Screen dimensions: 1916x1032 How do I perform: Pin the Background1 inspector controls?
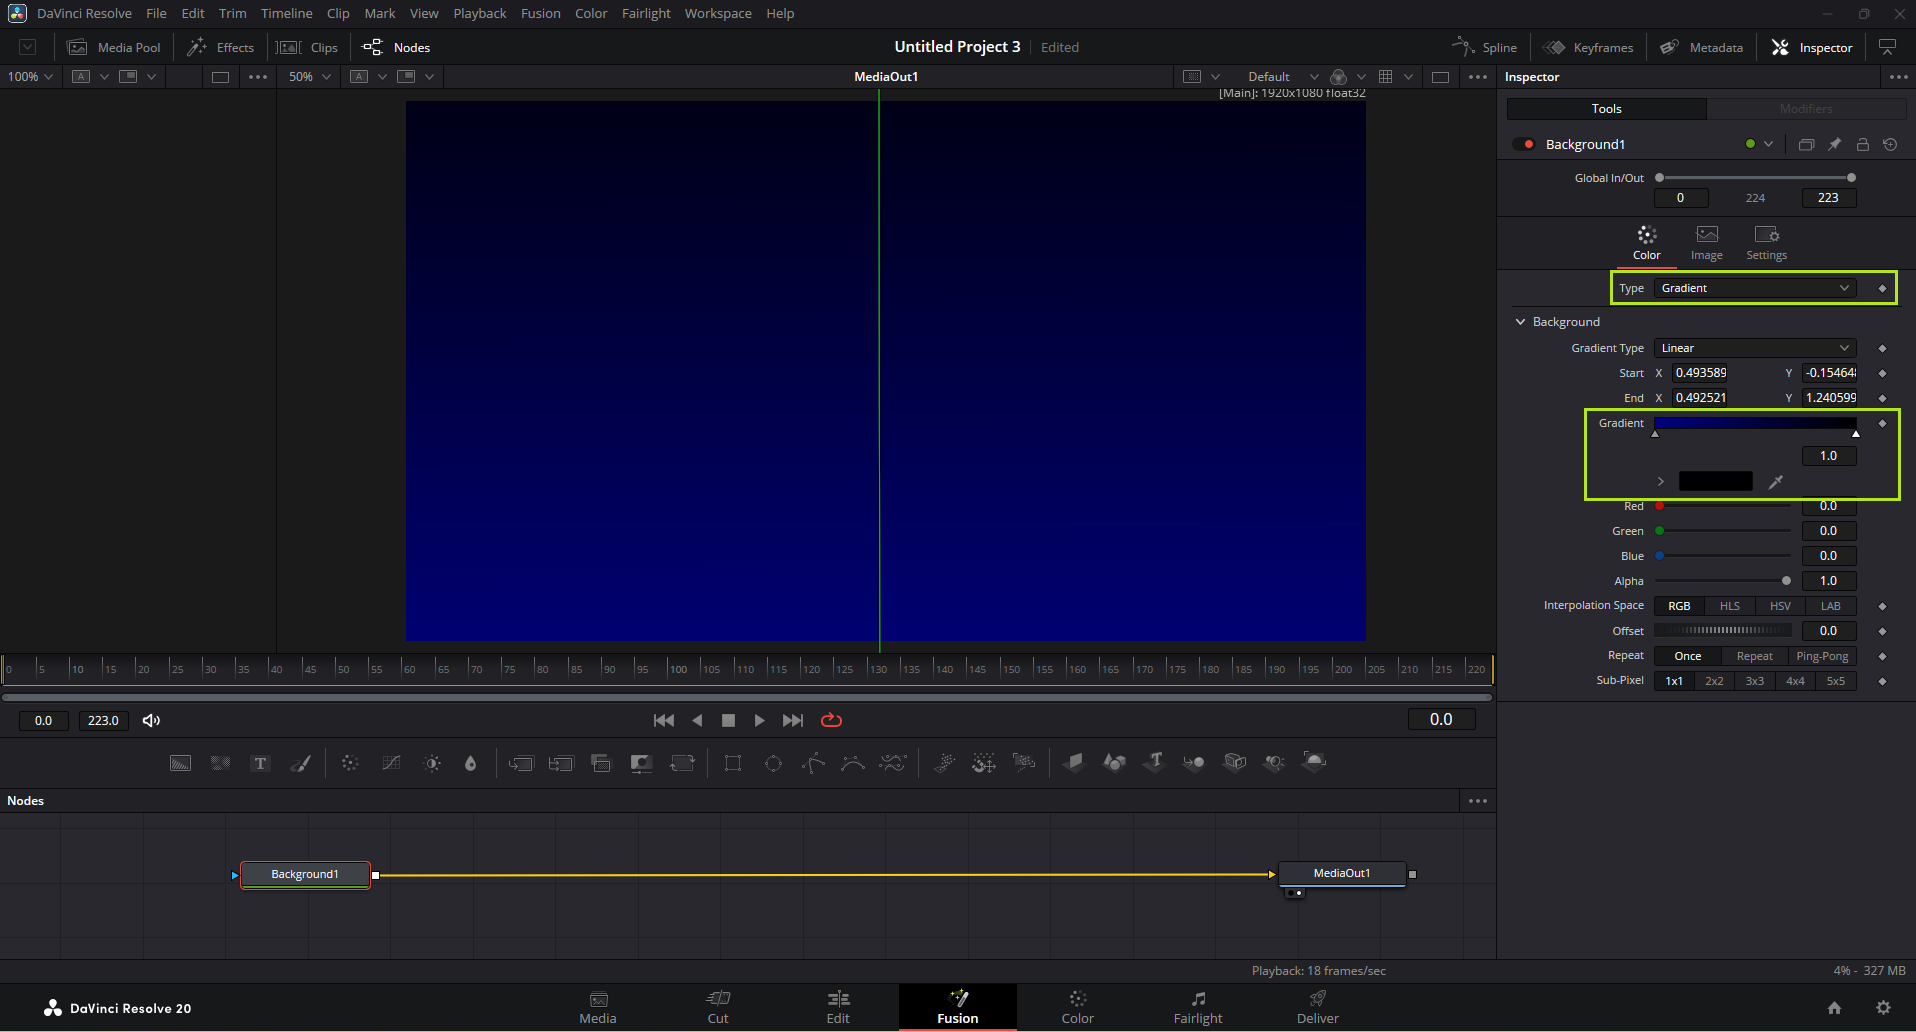[x=1834, y=145]
